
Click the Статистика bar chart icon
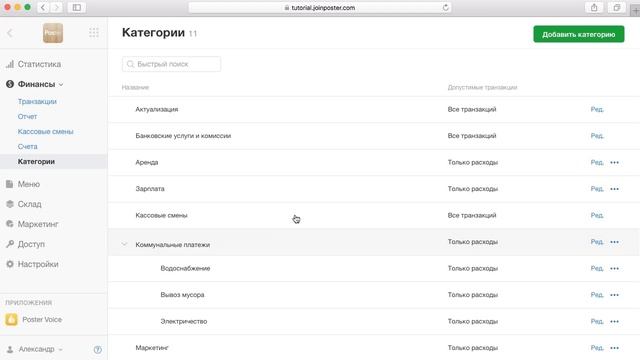[x=10, y=64]
